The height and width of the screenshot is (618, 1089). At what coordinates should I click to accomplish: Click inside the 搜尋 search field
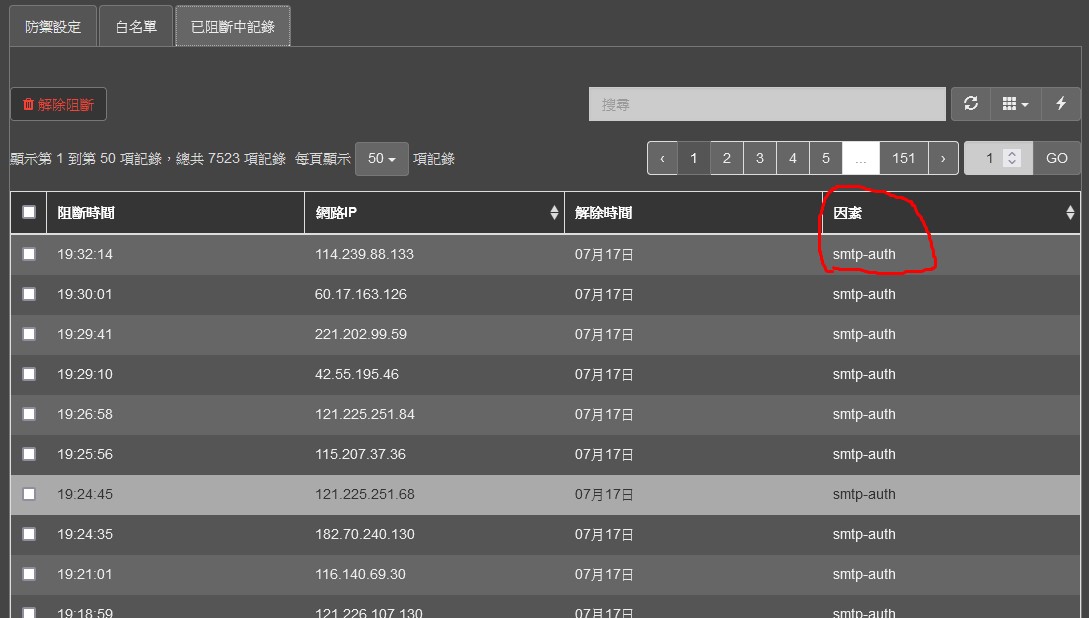point(766,104)
